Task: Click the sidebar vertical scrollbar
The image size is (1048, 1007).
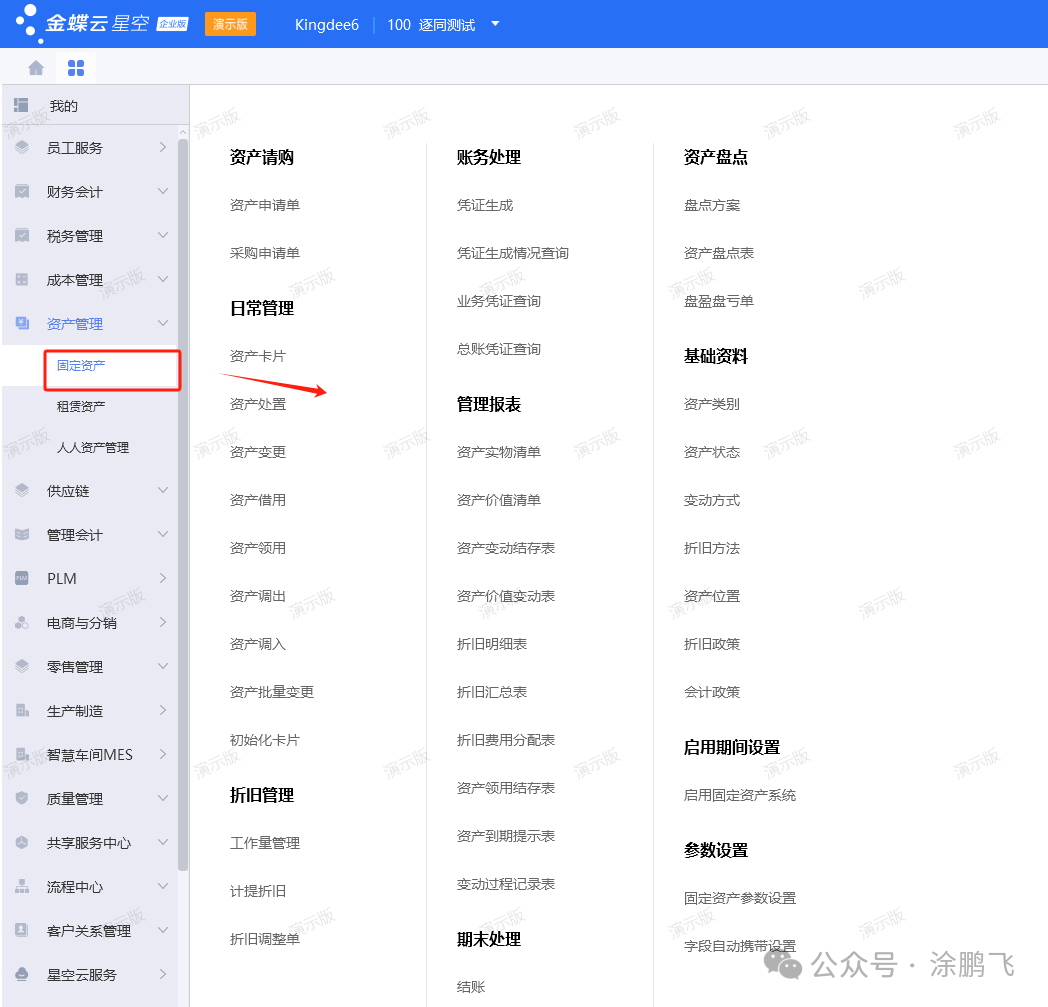Action: [183, 500]
